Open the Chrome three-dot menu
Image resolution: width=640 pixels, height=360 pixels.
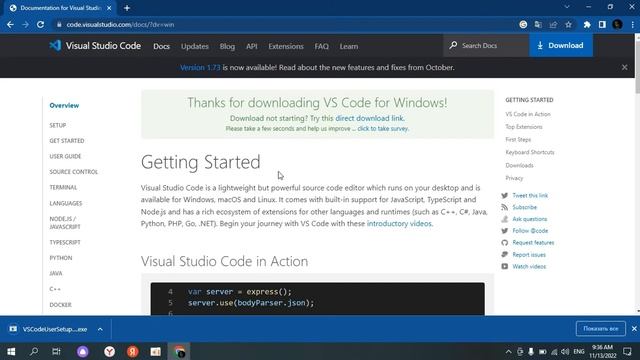632,24
